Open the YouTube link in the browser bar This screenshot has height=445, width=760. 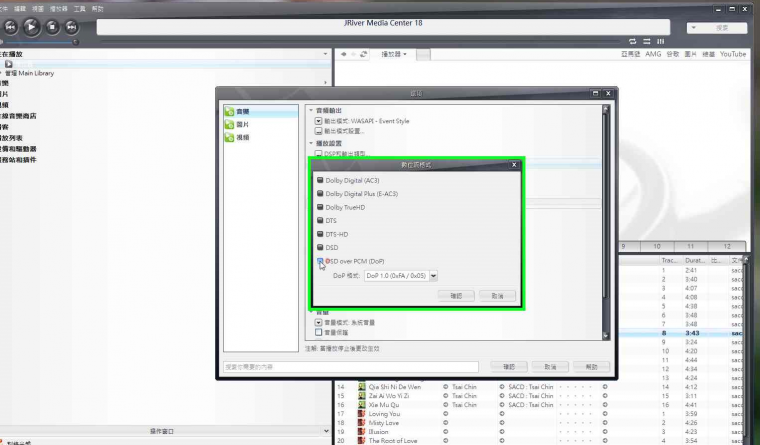pos(733,54)
